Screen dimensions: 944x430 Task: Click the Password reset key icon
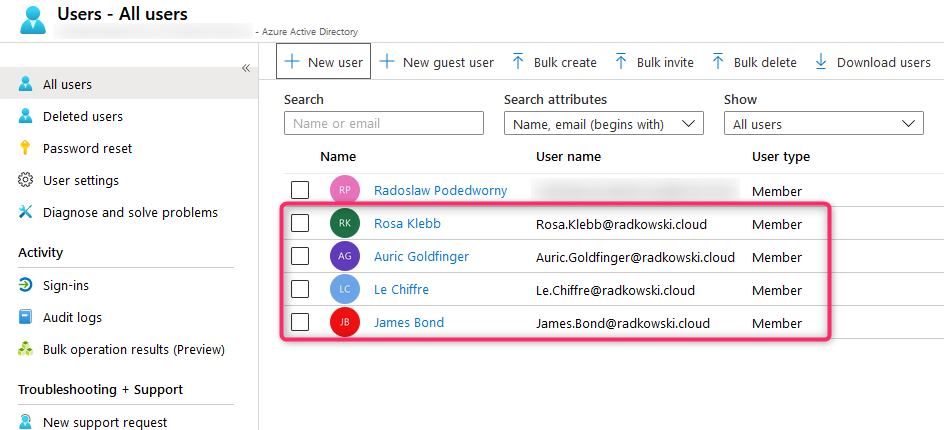pos(26,148)
